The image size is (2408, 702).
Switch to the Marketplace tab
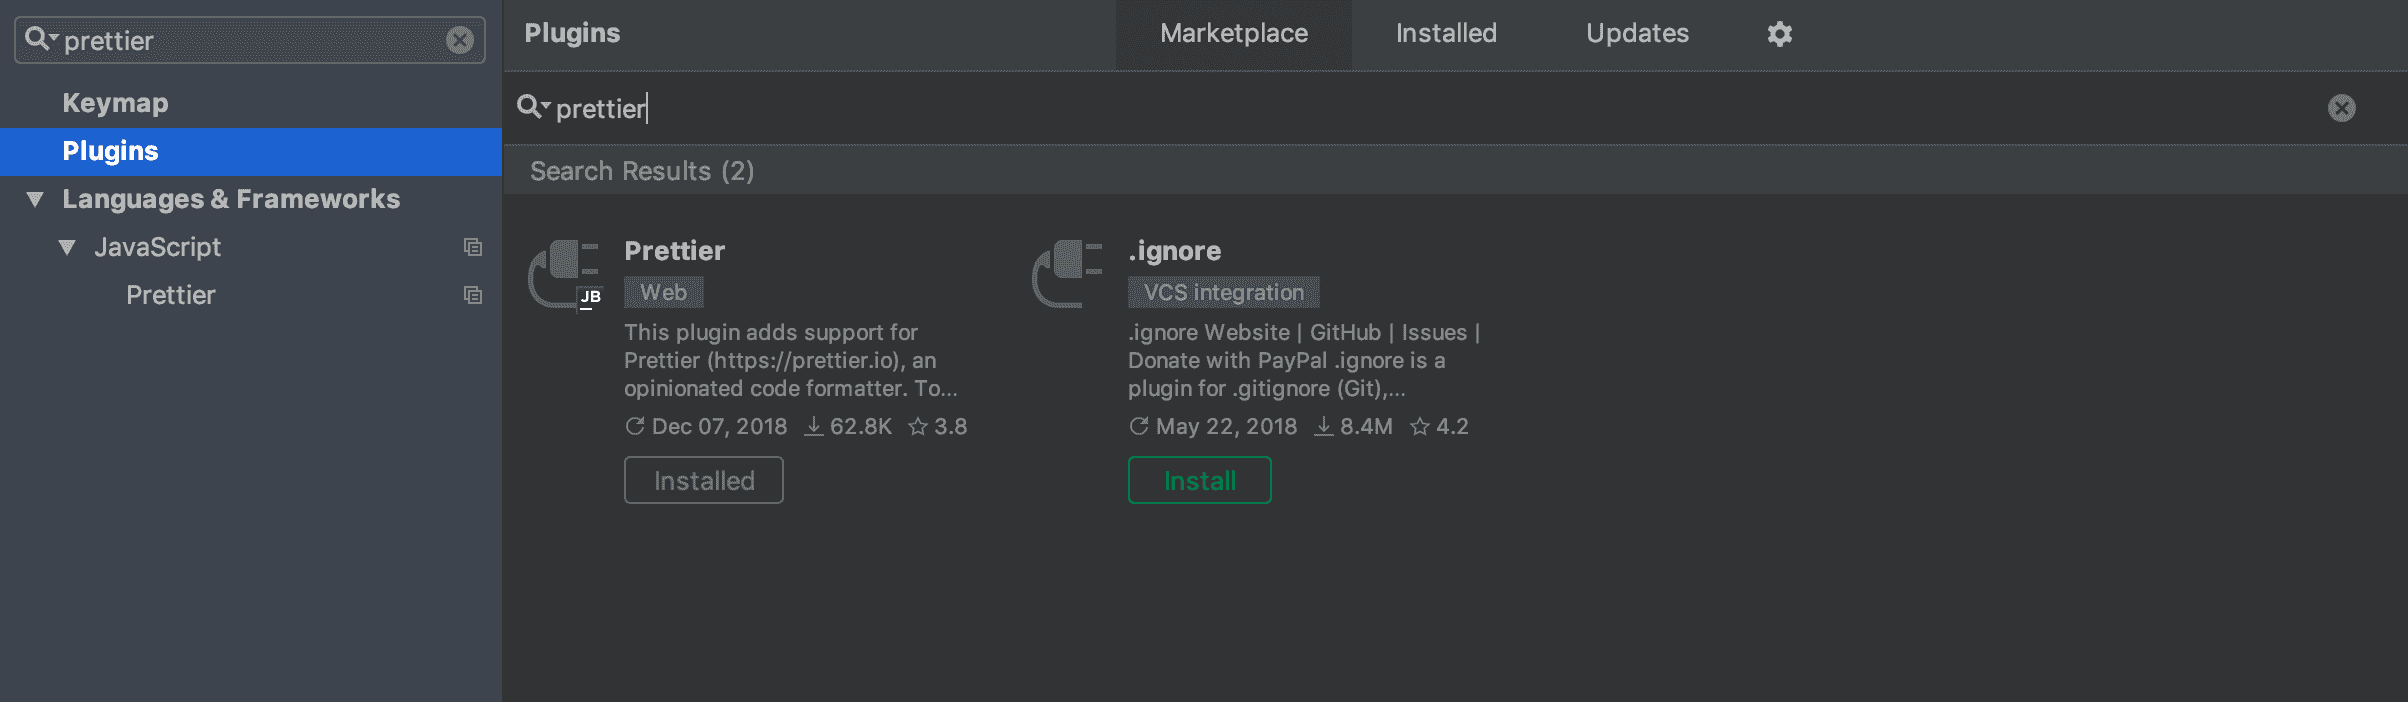click(1233, 34)
